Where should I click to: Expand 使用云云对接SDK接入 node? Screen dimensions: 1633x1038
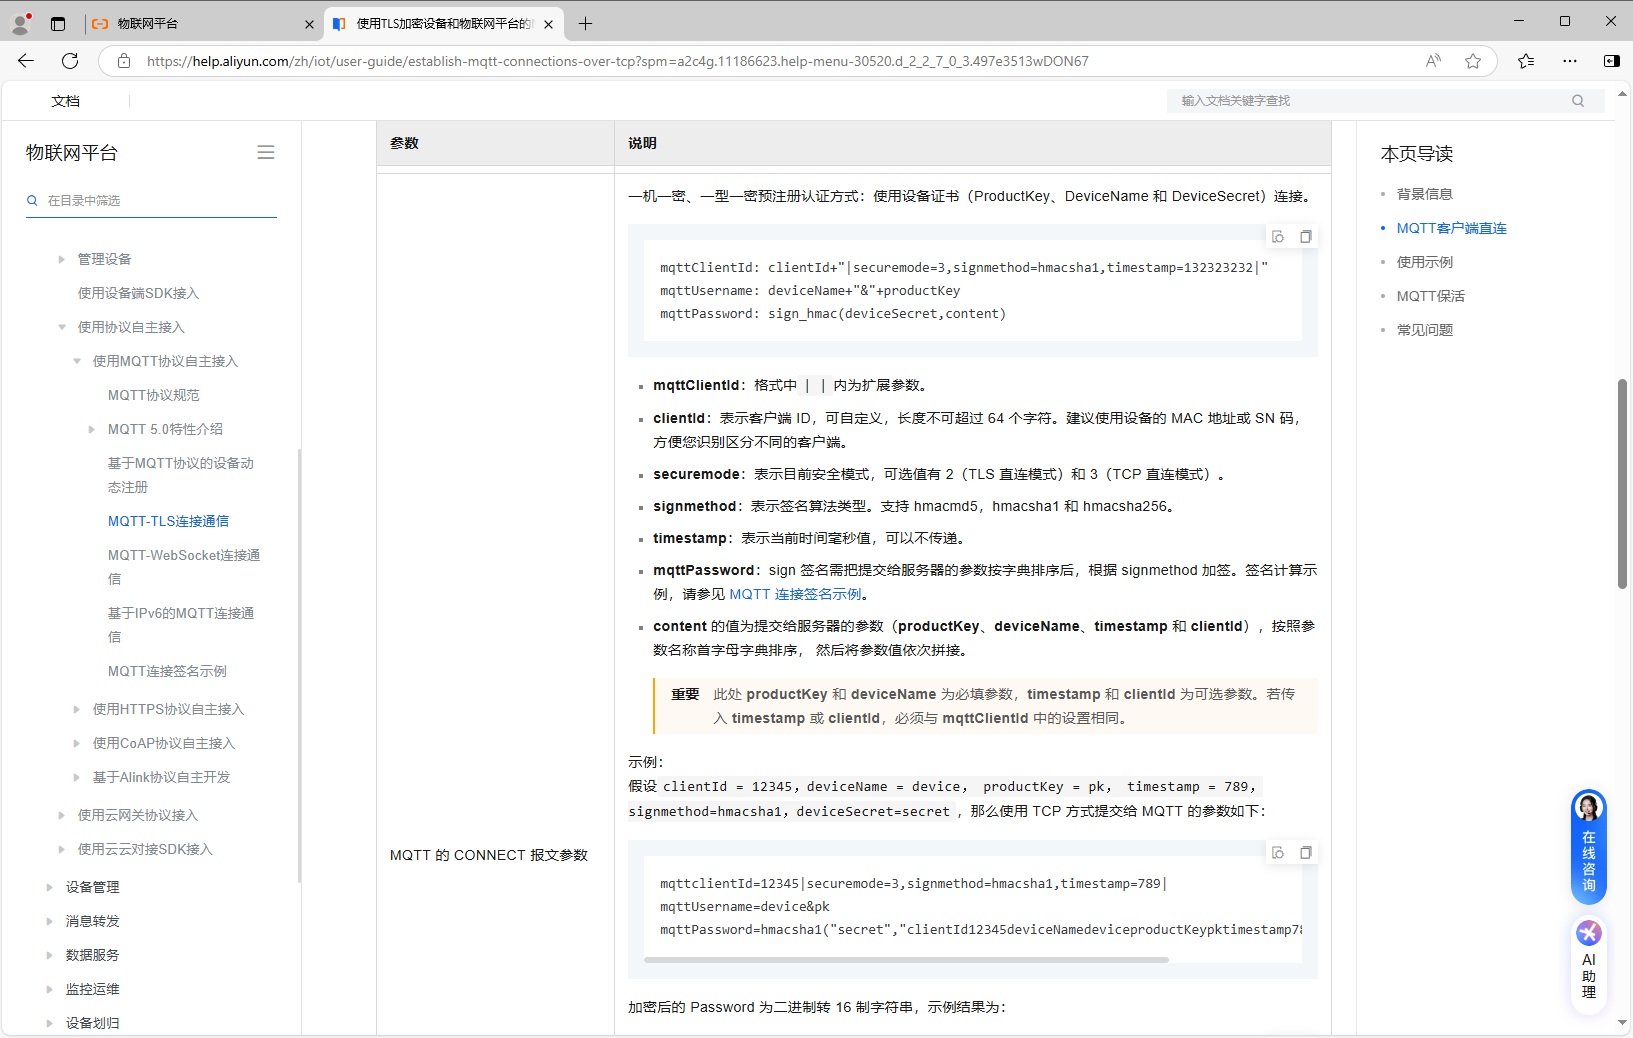pos(62,849)
